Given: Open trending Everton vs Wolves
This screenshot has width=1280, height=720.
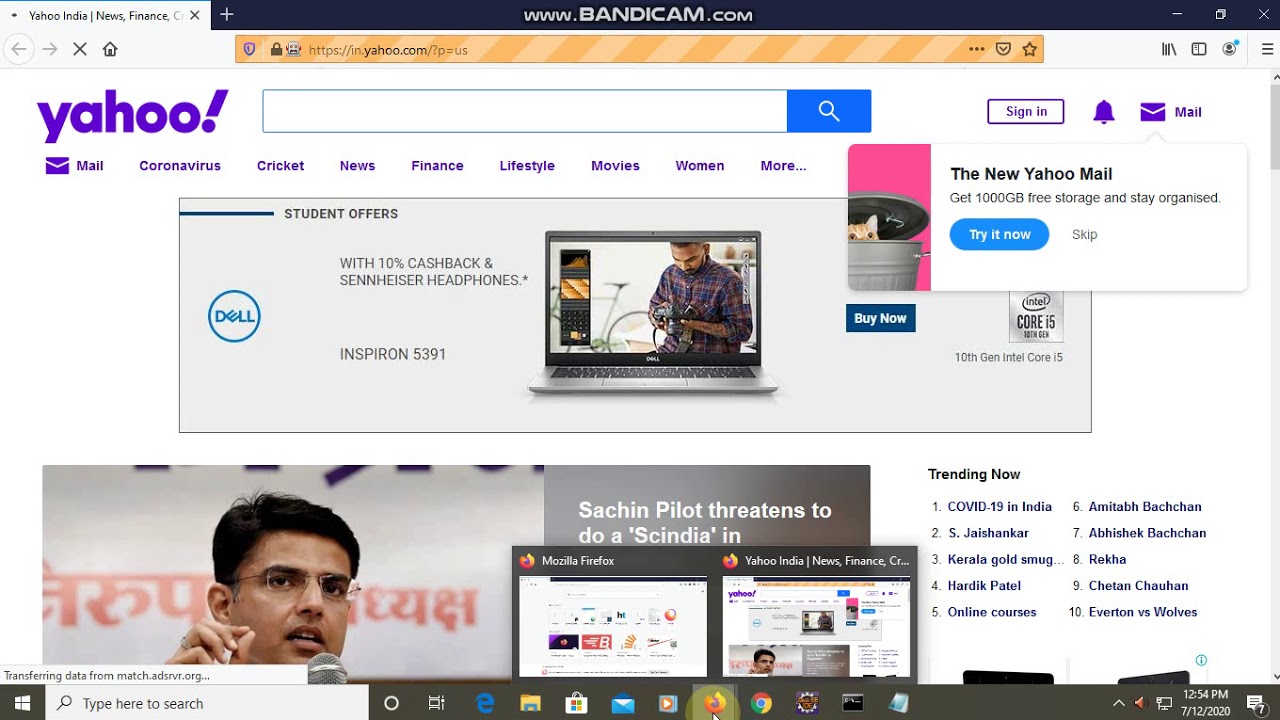Looking at the screenshot, I should (x=1143, y=612).
